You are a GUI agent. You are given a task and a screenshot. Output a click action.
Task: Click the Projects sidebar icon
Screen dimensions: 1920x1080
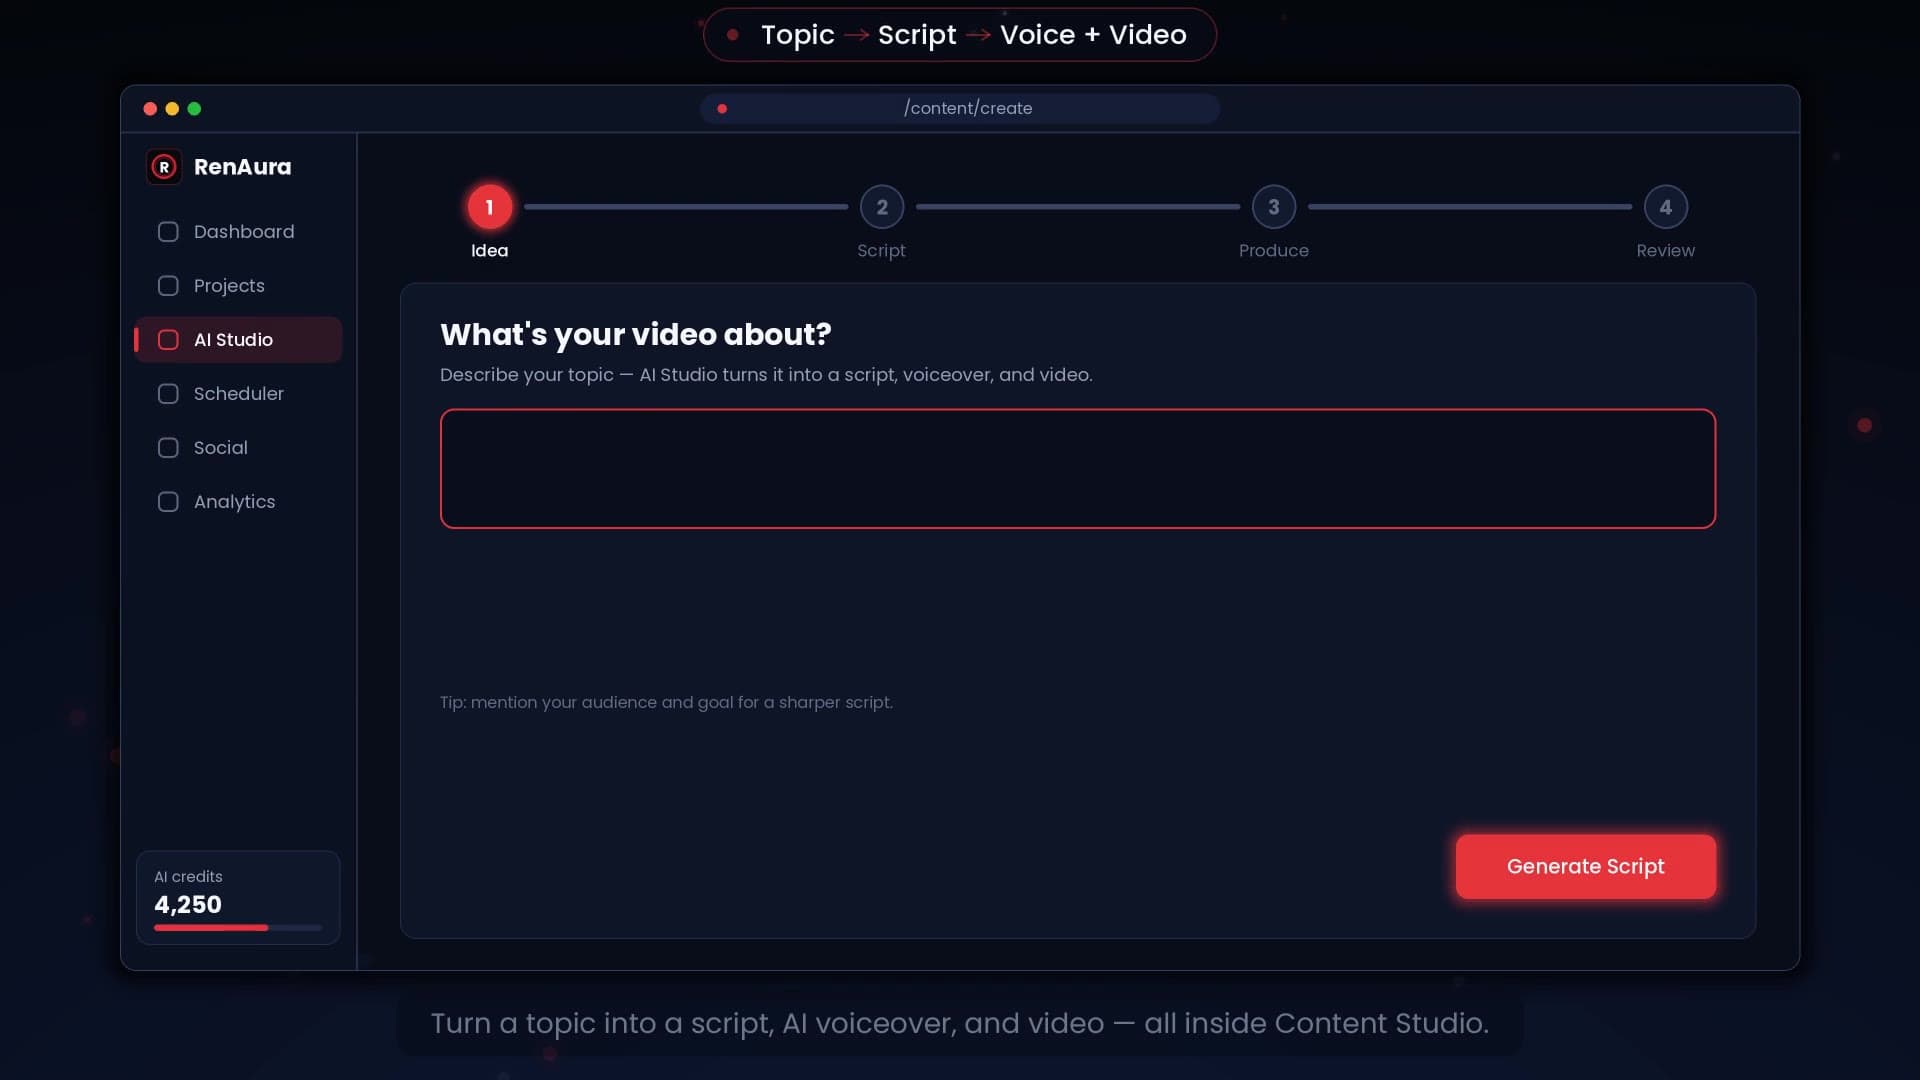[168, 286]
